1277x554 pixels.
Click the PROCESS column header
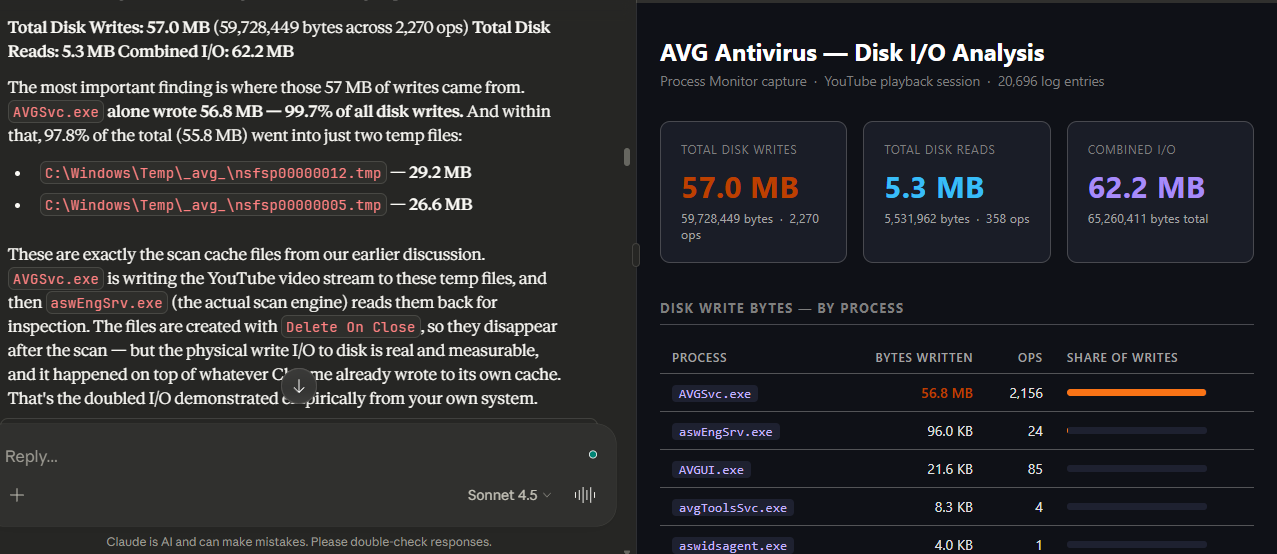[699, 358]
